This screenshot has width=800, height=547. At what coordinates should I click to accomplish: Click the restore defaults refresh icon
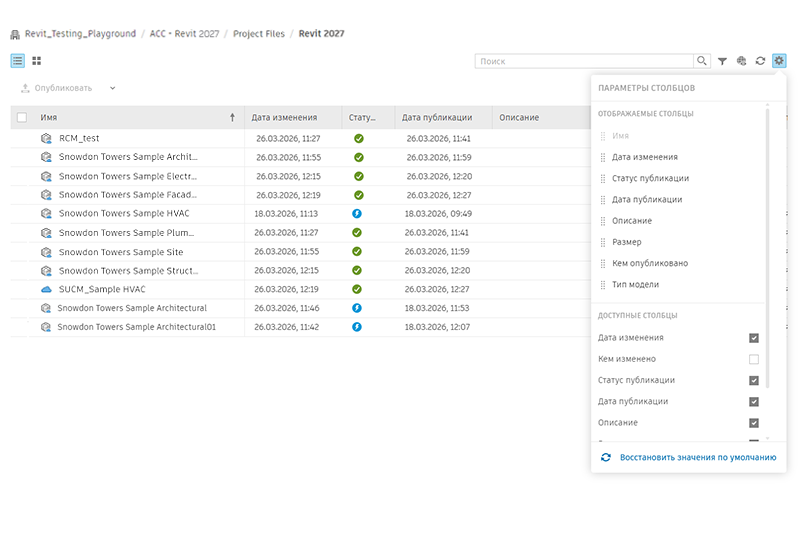pos(606,457)
